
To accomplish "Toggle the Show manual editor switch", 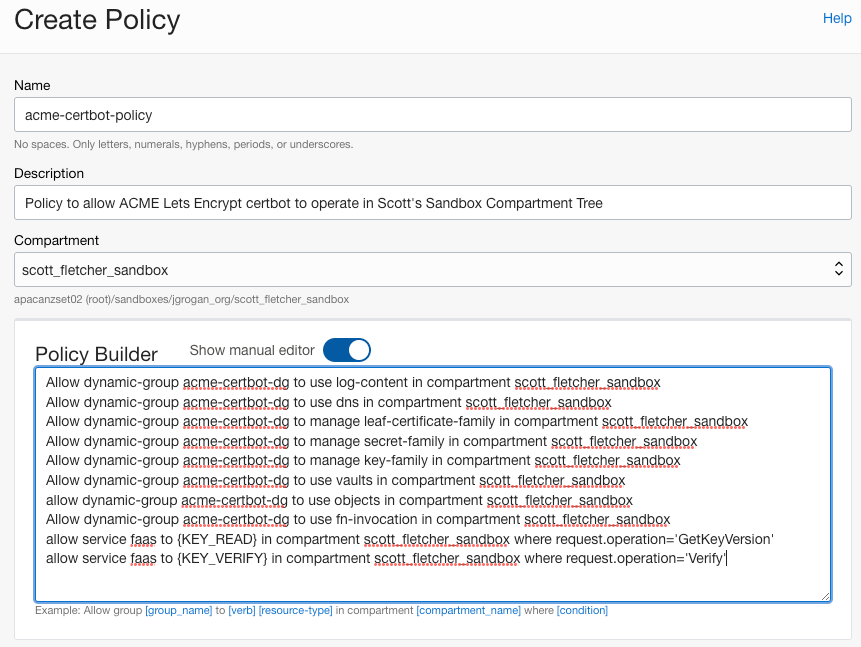I will [x=347, y=350].
